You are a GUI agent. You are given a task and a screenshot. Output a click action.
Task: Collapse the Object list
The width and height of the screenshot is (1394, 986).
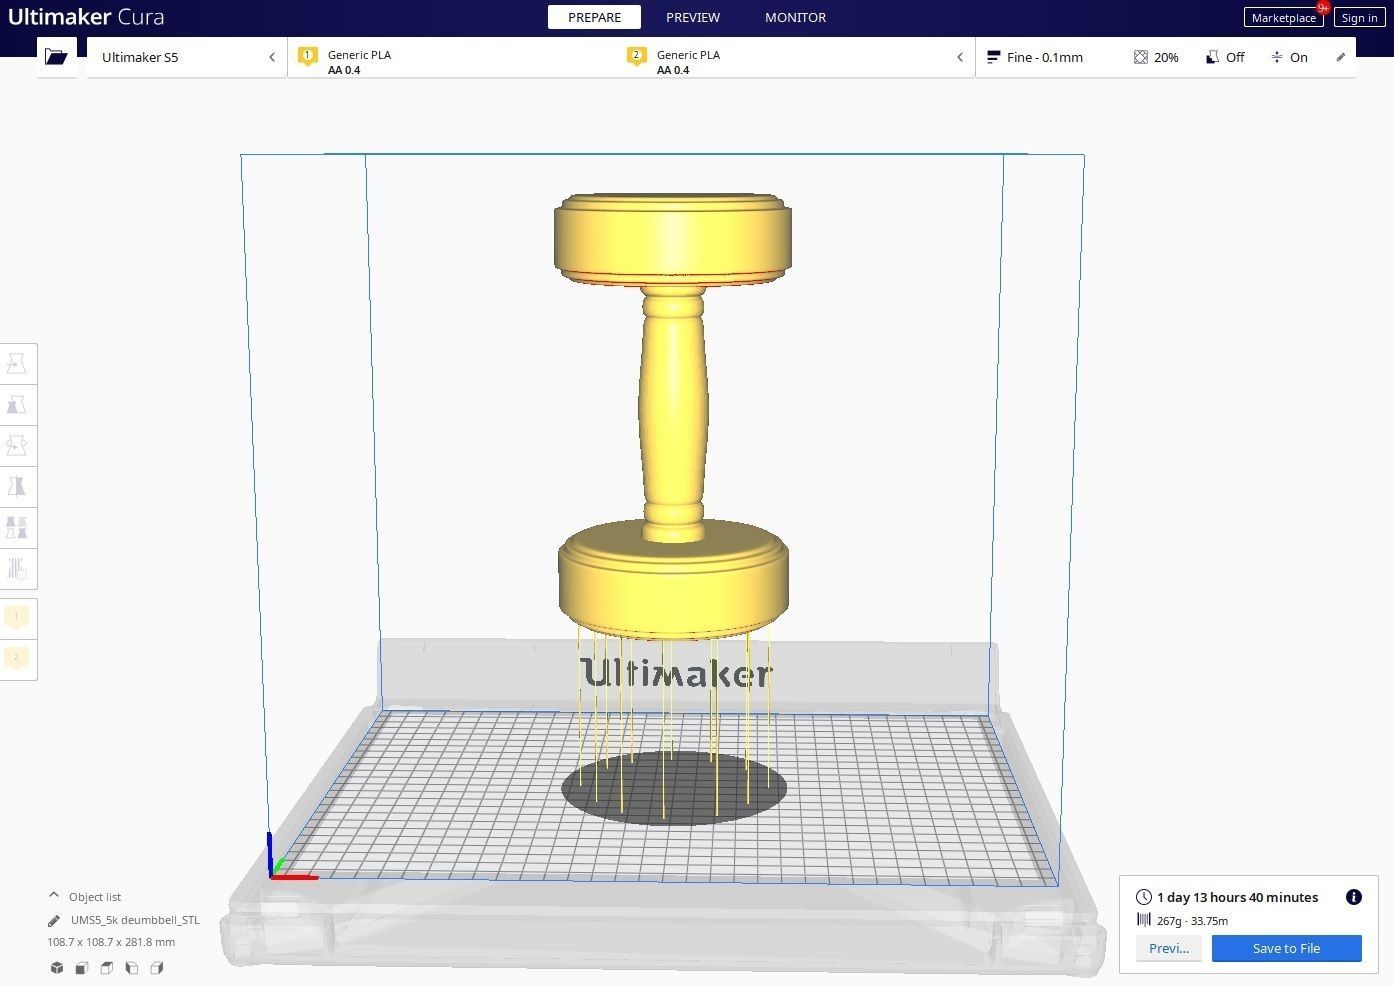point(84,897)
